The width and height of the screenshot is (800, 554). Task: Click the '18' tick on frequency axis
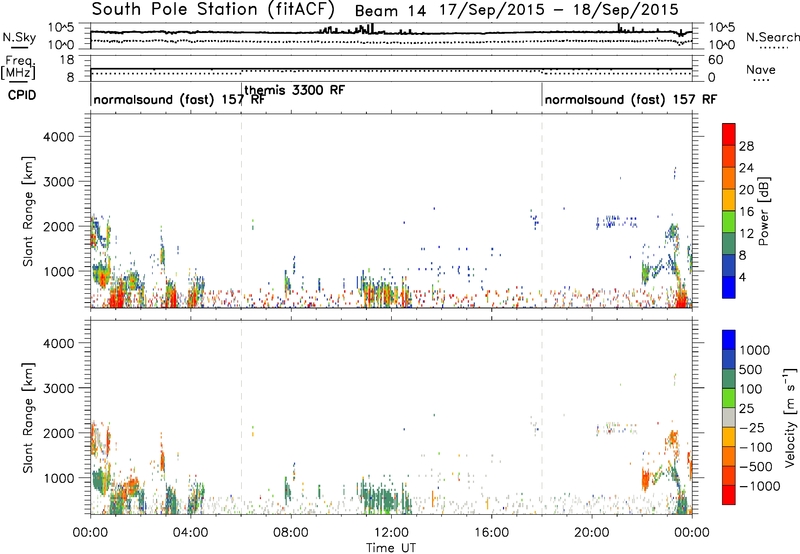(x=67, y=60)
